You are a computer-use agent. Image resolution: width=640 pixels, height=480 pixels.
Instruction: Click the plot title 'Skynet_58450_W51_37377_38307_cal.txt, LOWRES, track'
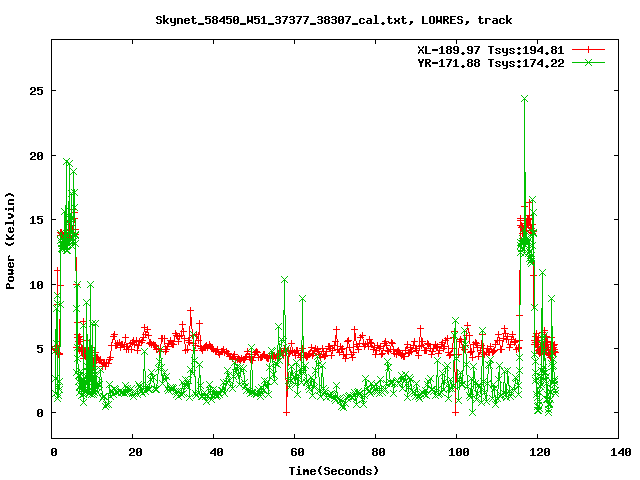point(333,20)
